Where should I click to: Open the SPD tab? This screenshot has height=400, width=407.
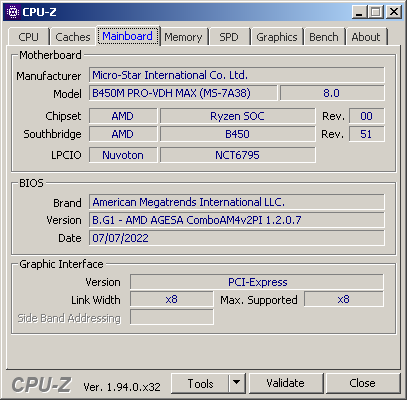(x=229, y=37)
